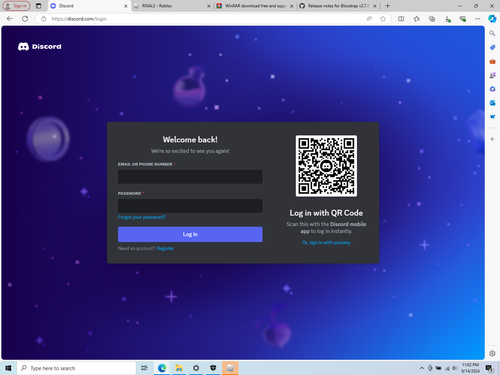The width and height of the screenshot is (500, 375).
Task: View site information lock icon
Action: pyautogui.click(x=43, y=19)
